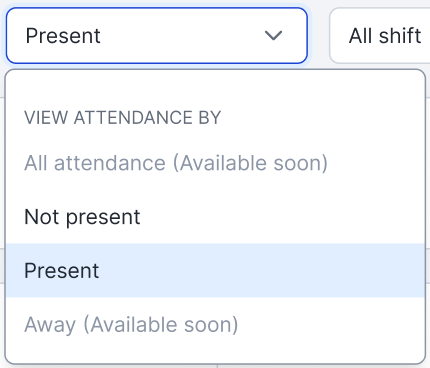Keep attendance filter on Present
430x368 pixels.
pyautogui.click(x=215, y=270)
